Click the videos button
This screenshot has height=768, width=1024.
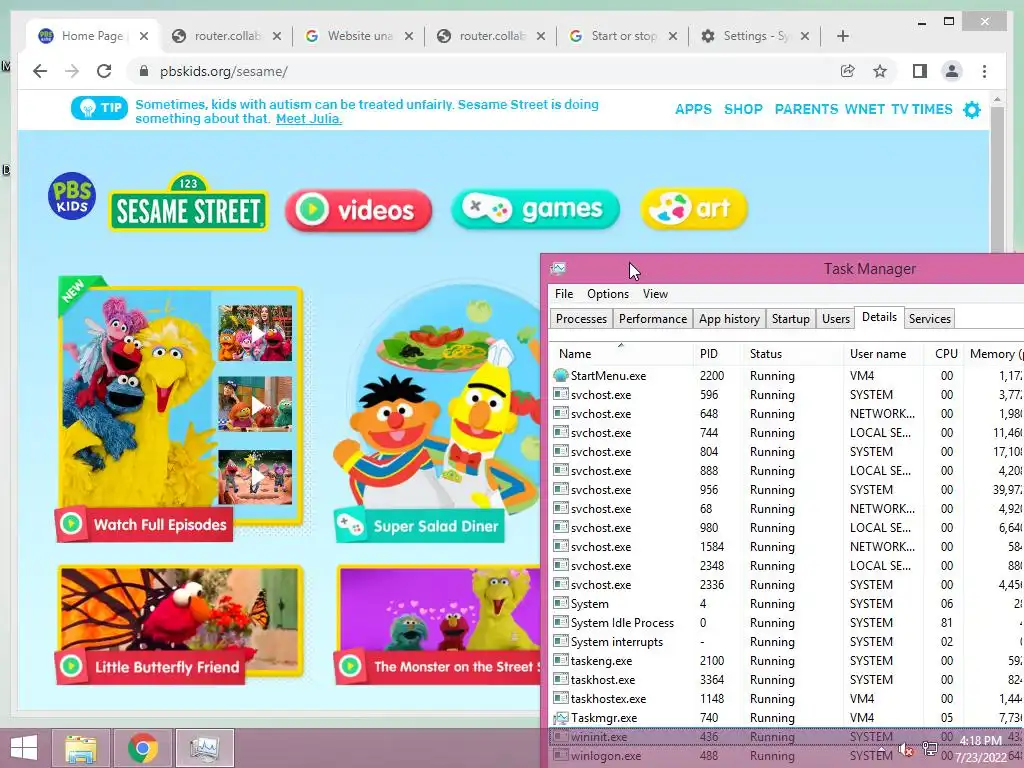coord(359,210)
